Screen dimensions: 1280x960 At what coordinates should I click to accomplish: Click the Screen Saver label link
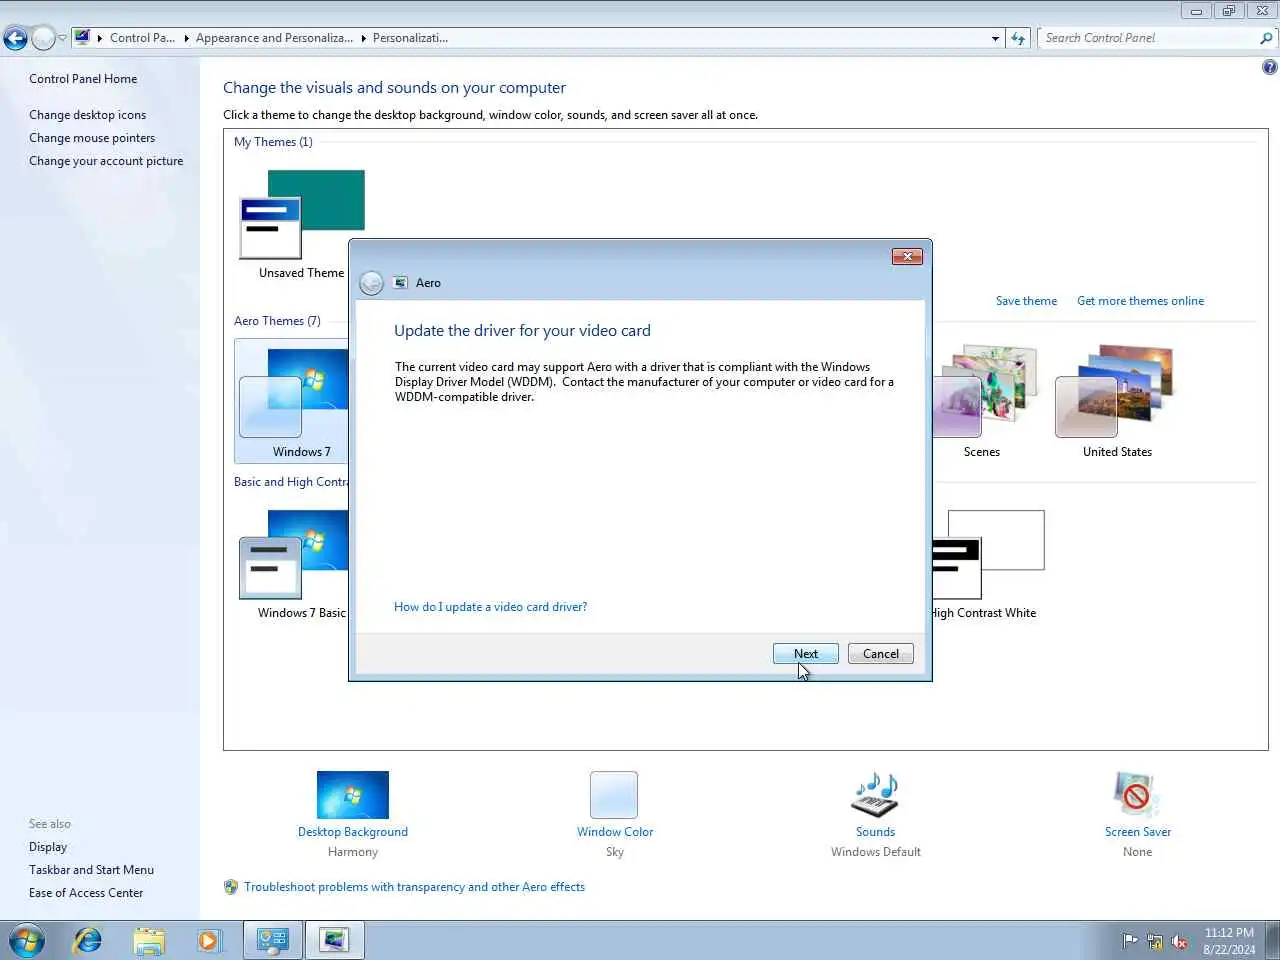[1137, 832]
